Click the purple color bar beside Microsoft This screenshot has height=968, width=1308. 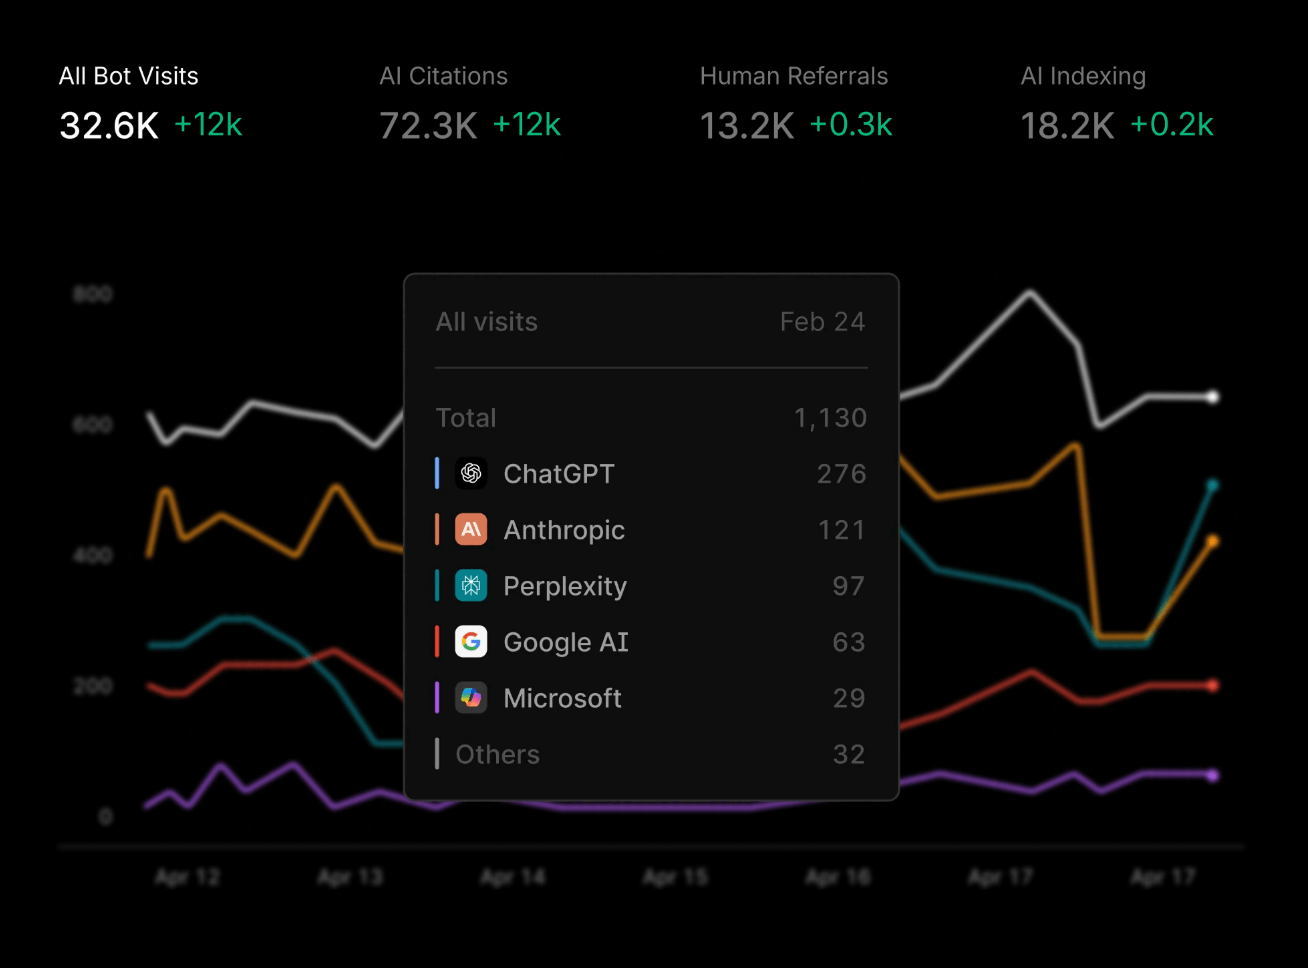[437, 697]
